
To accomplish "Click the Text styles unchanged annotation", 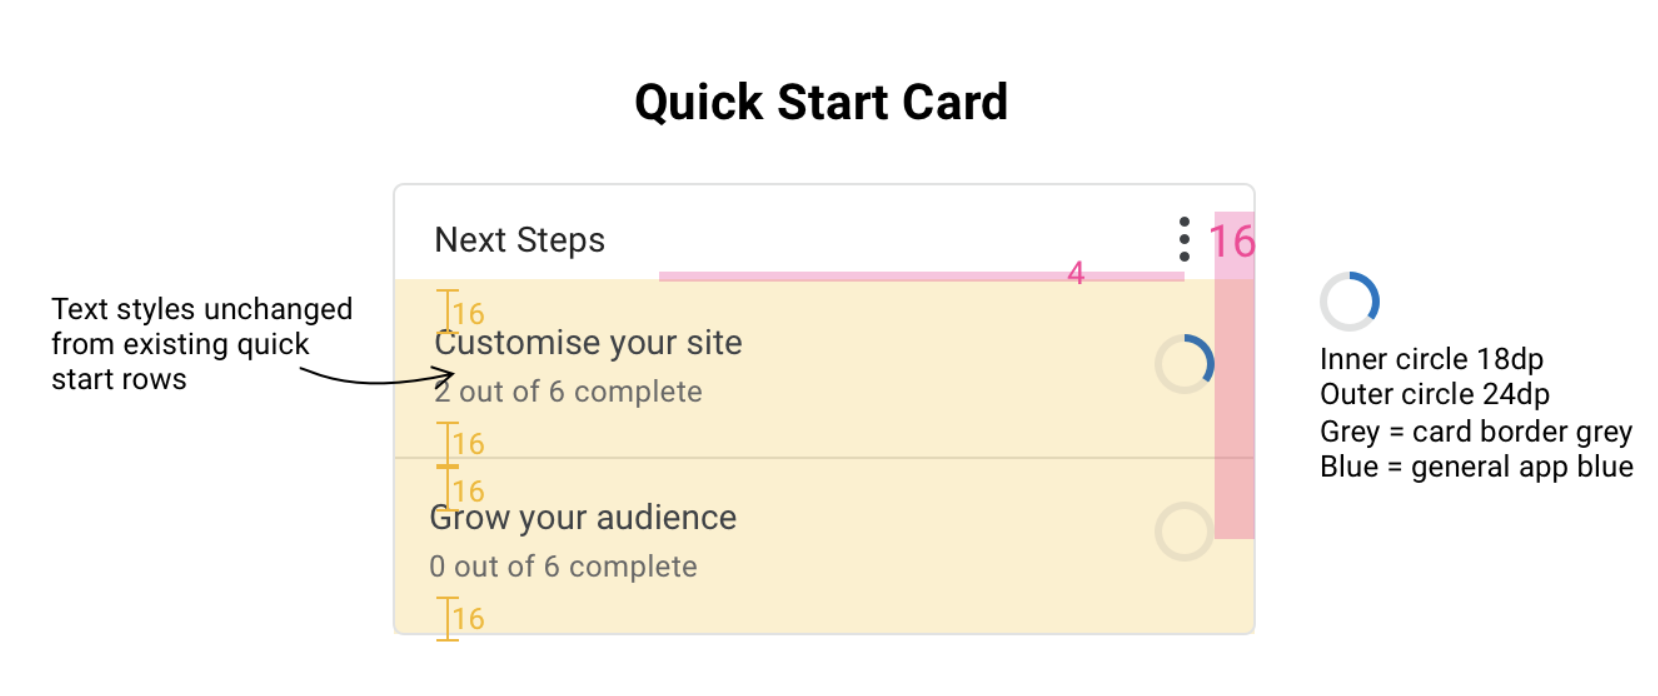I will (202, 344).
